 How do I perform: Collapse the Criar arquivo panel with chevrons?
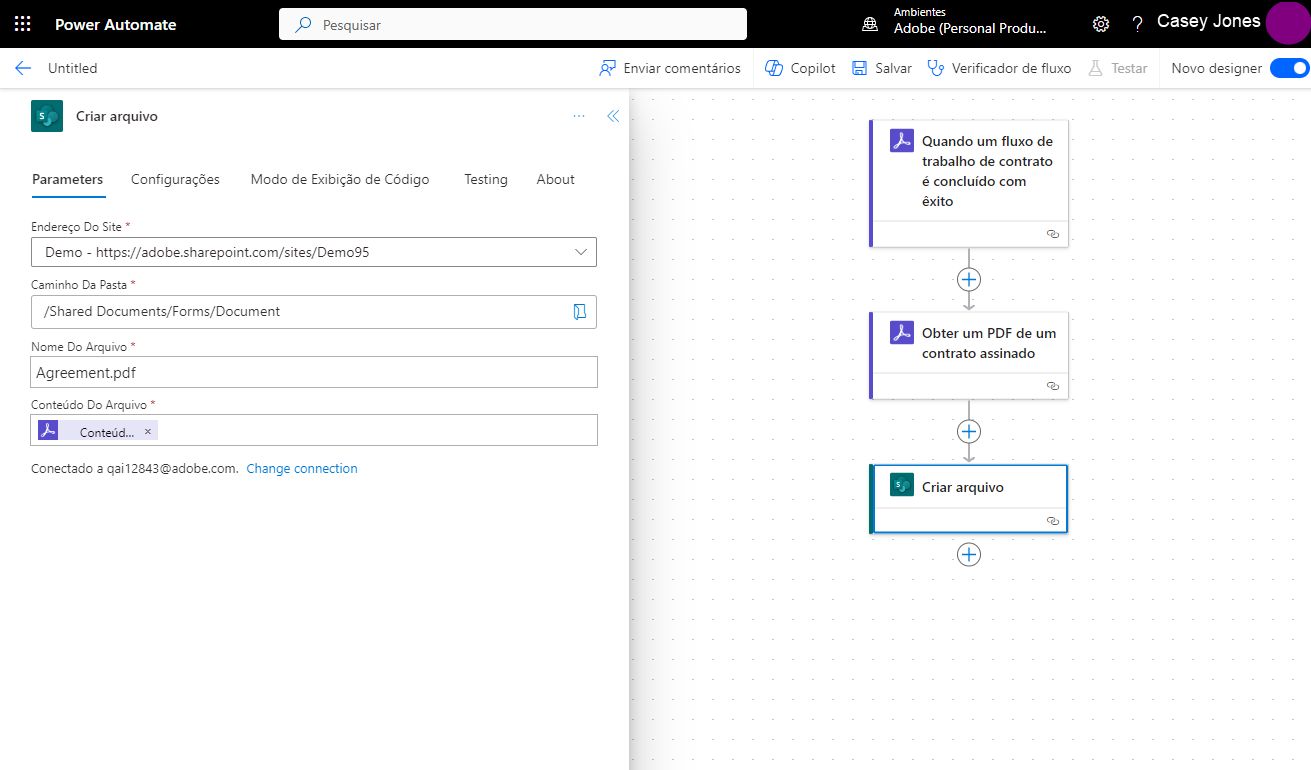point(613,116)
